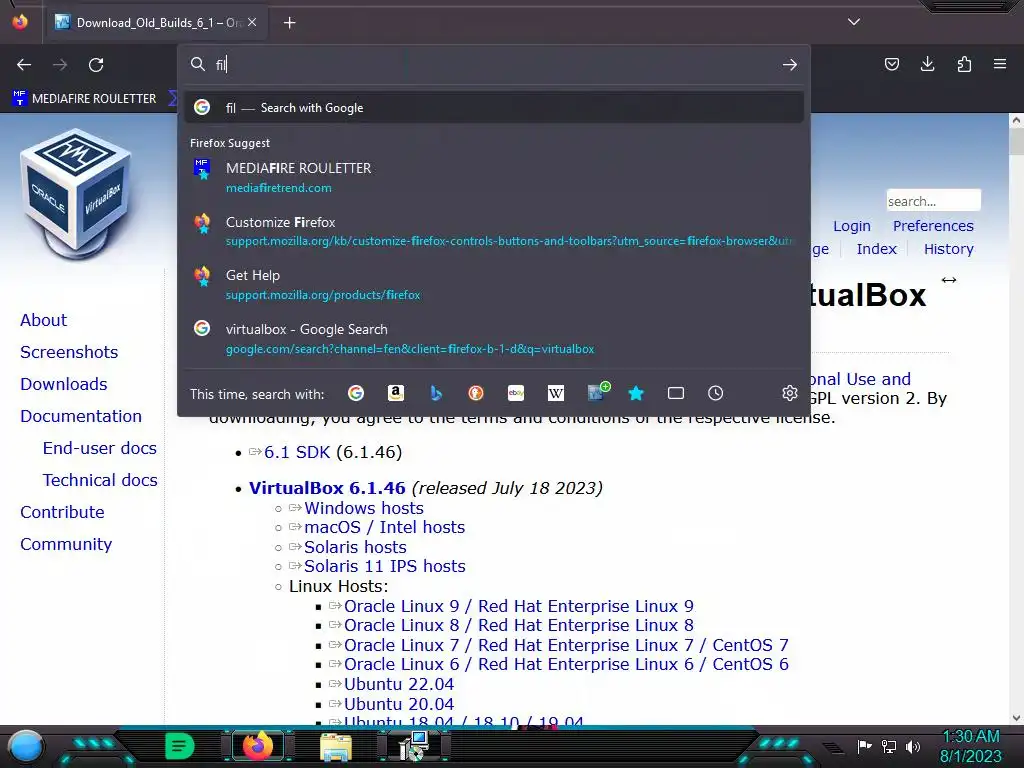Choose Get Help suggestion

[x=494, y=285]
